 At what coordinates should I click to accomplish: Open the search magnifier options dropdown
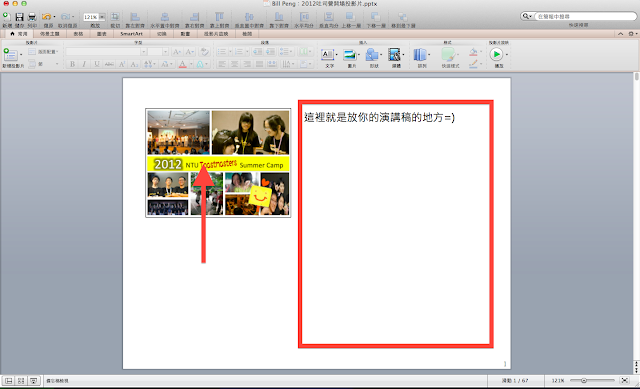pos(527,16)
